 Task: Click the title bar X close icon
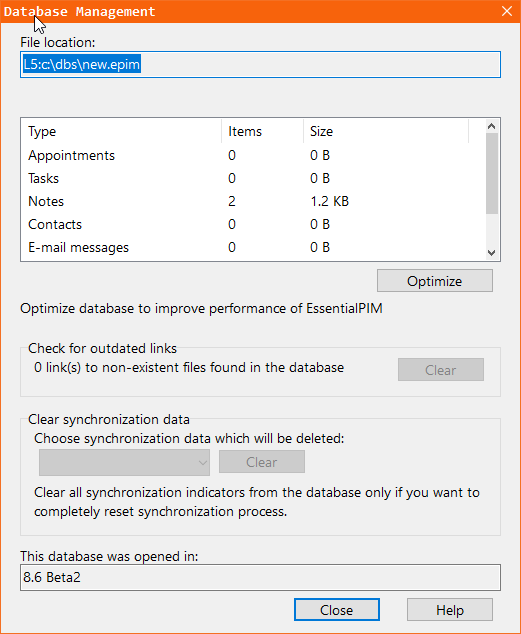pos(507,11)
